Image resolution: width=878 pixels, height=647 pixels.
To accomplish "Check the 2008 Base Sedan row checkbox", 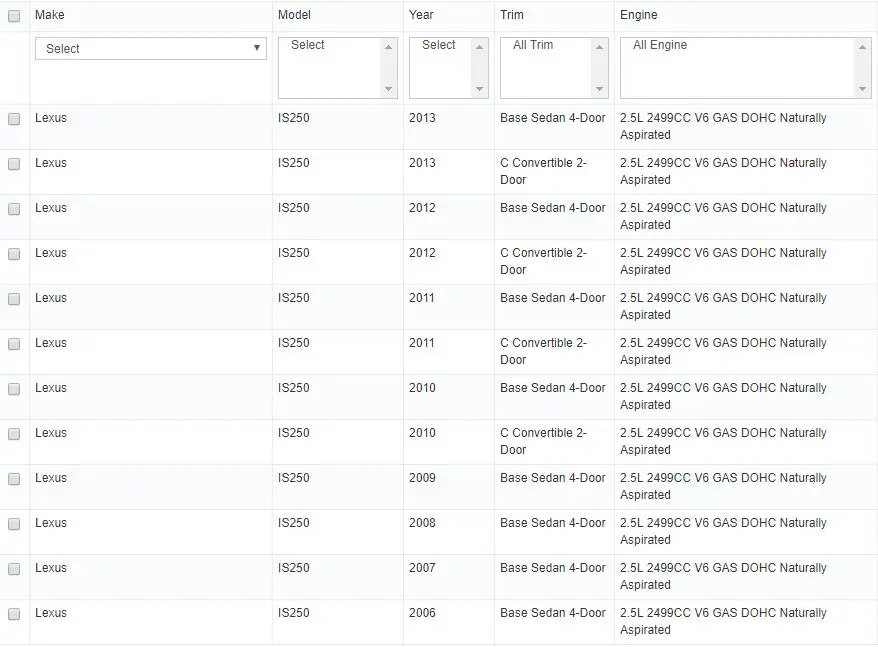I will (14, 524).
